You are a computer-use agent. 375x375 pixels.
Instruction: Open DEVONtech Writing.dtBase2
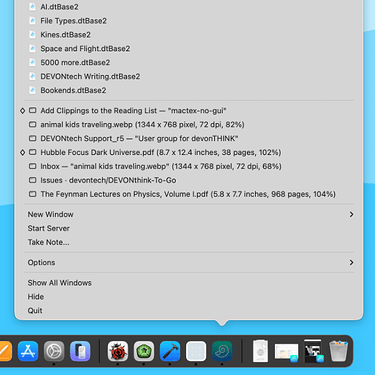(x=189, y=76)
